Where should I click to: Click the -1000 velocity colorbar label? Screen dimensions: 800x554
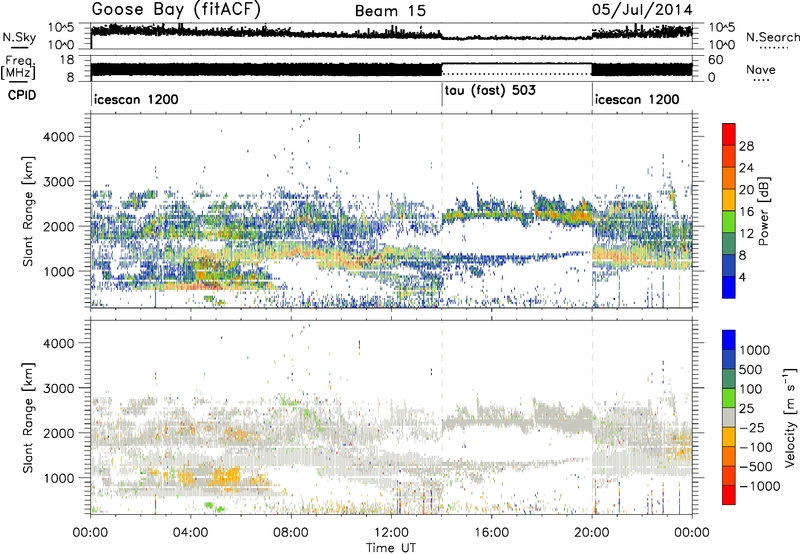click(760, 486)
